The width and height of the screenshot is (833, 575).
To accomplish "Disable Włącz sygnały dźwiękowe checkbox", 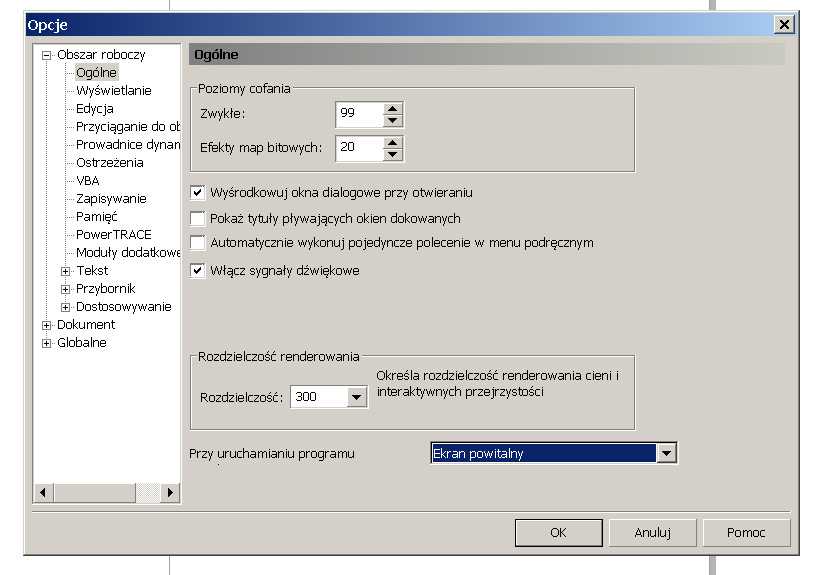I will click(x=197, y=270).
